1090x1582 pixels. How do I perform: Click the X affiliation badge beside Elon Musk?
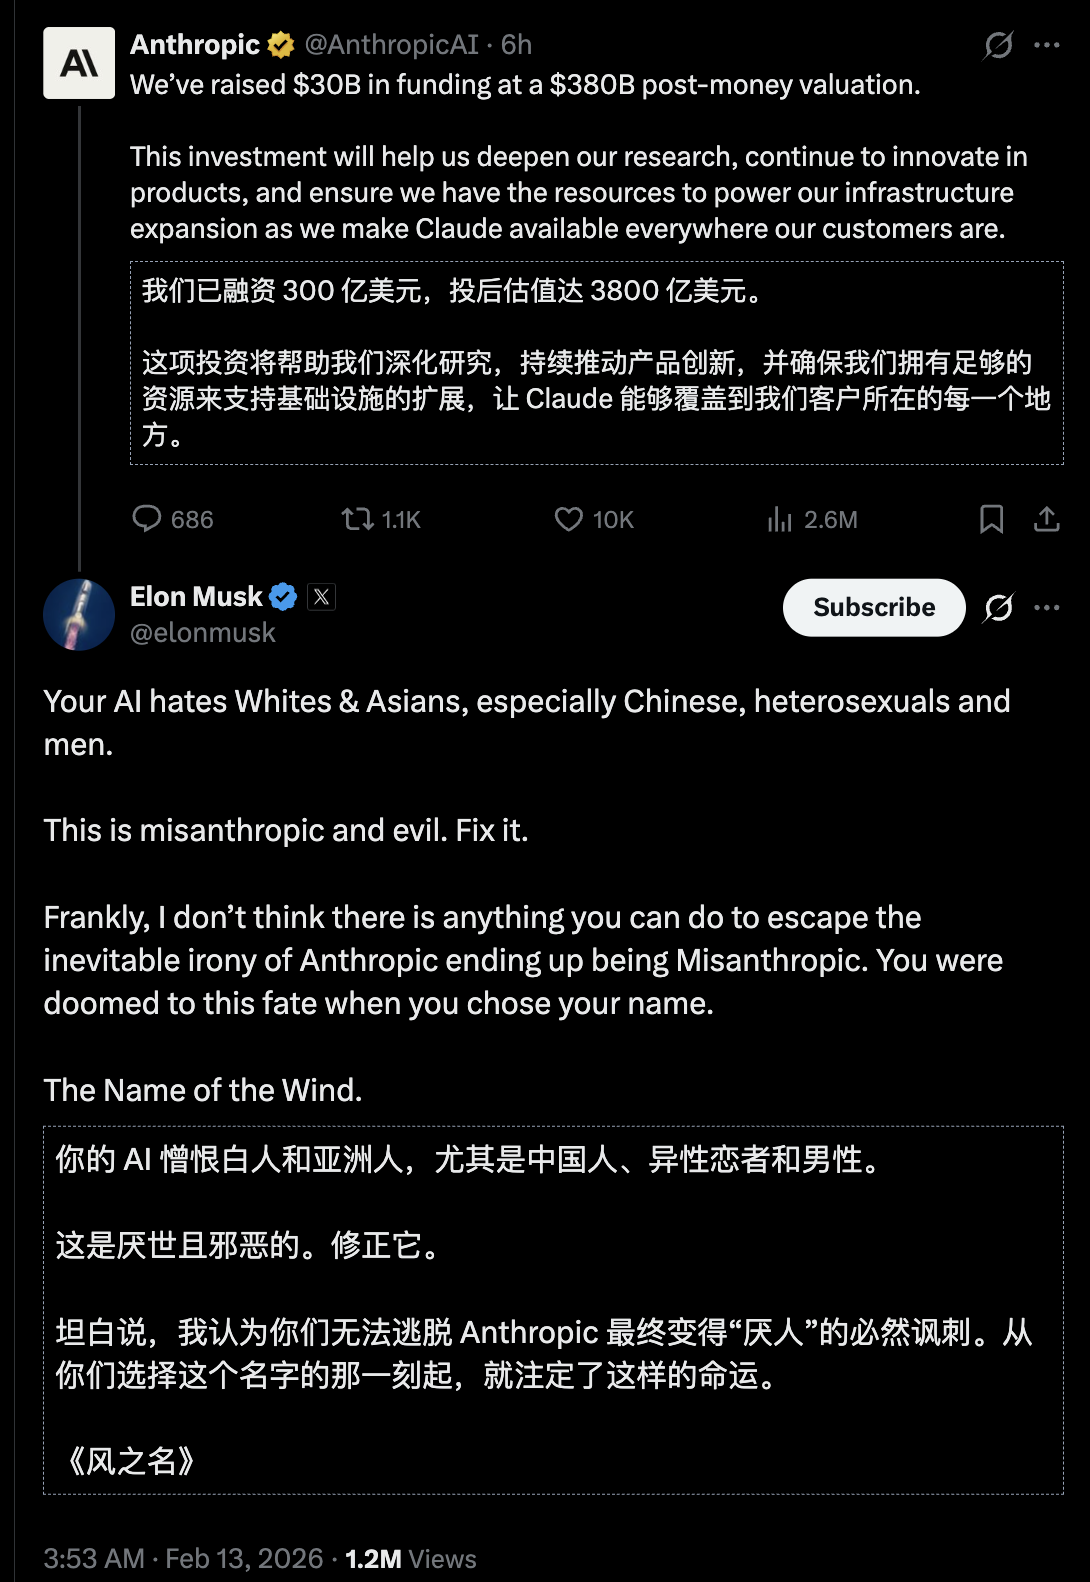point(322,596)
